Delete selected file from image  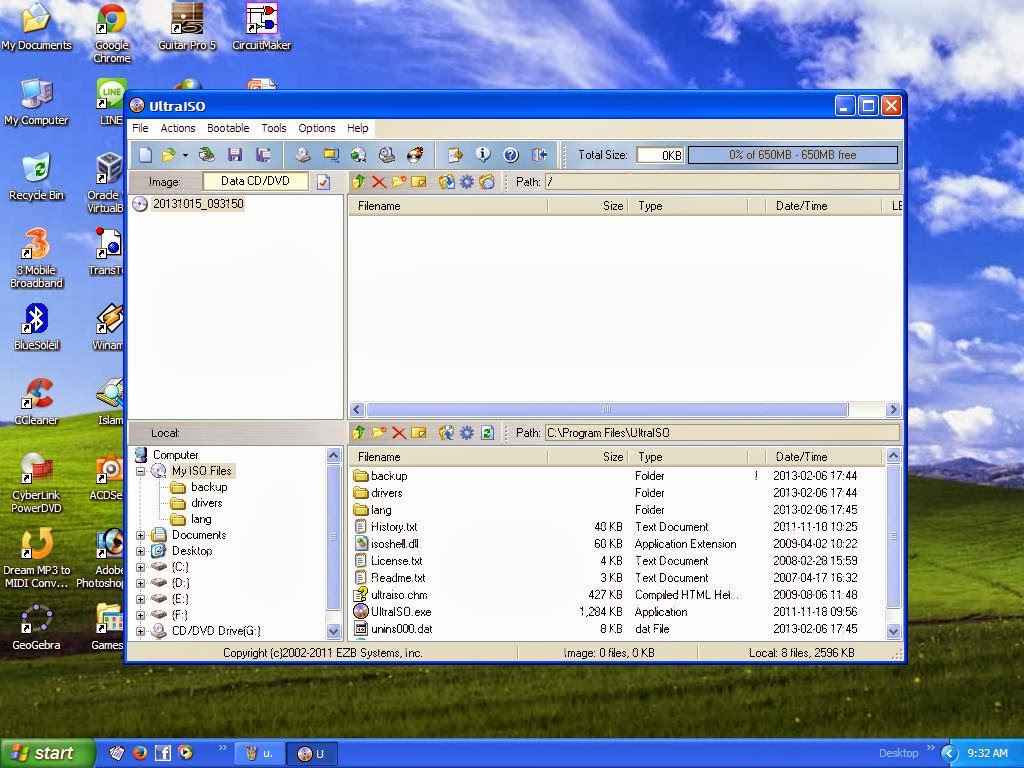coord(379,181)
